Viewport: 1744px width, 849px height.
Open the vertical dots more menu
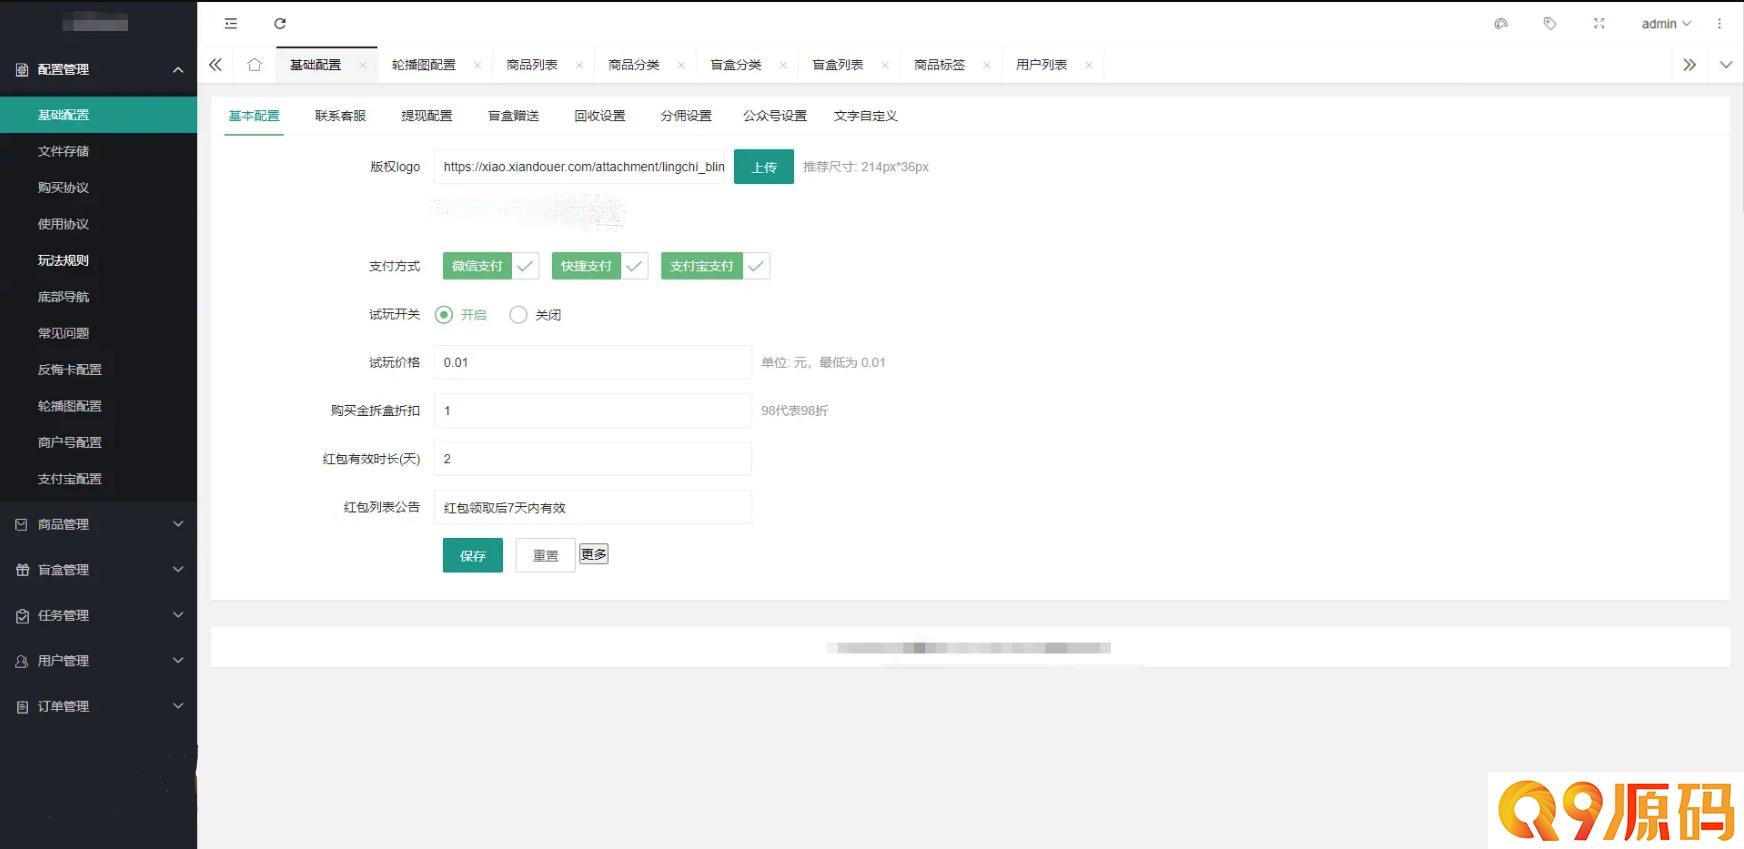pos(1720,23)
